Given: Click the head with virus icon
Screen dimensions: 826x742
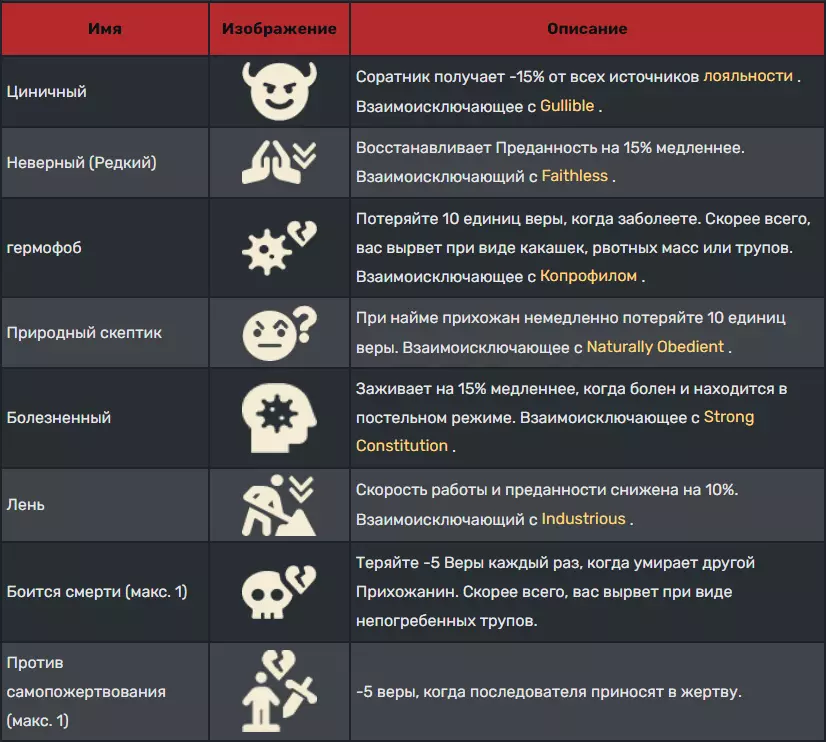Looking at the screenshot, I should pyautogui.click(x=278, y=417).
